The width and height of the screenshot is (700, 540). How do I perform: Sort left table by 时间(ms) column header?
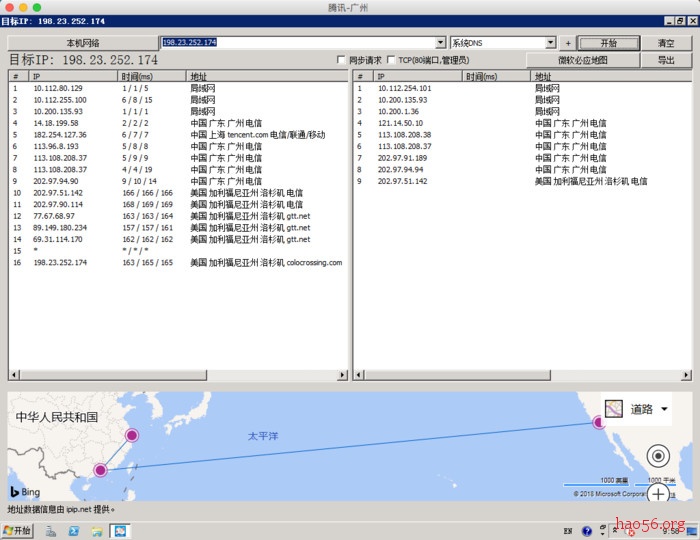pyautogui.click(x=152, y=76)
